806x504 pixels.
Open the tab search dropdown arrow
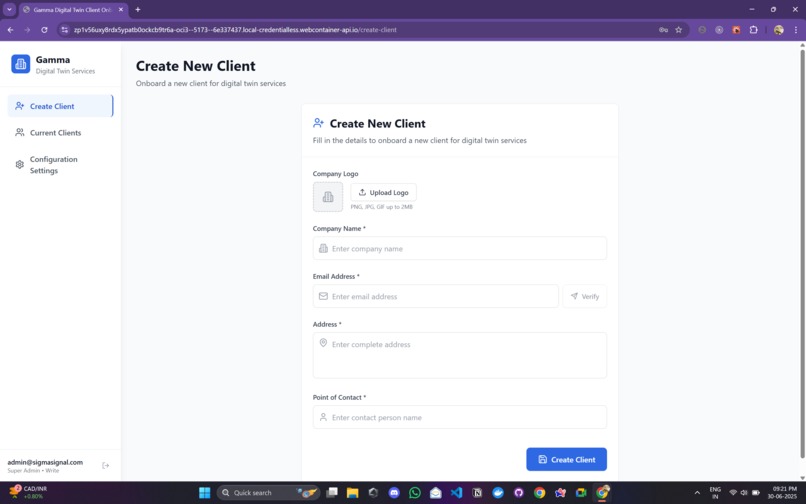pos(9,9)
